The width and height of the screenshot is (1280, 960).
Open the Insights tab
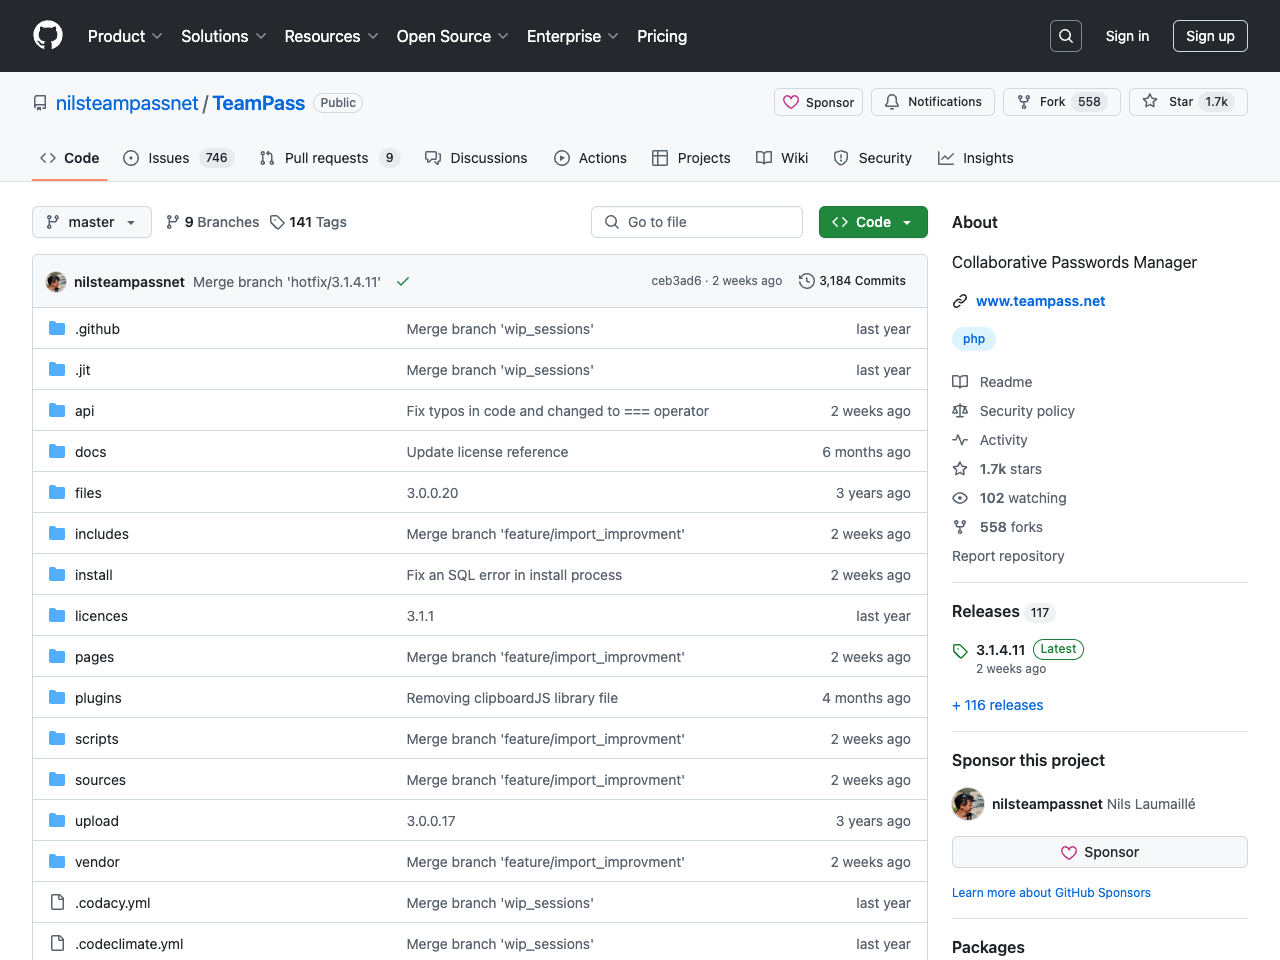pos(975,158)
